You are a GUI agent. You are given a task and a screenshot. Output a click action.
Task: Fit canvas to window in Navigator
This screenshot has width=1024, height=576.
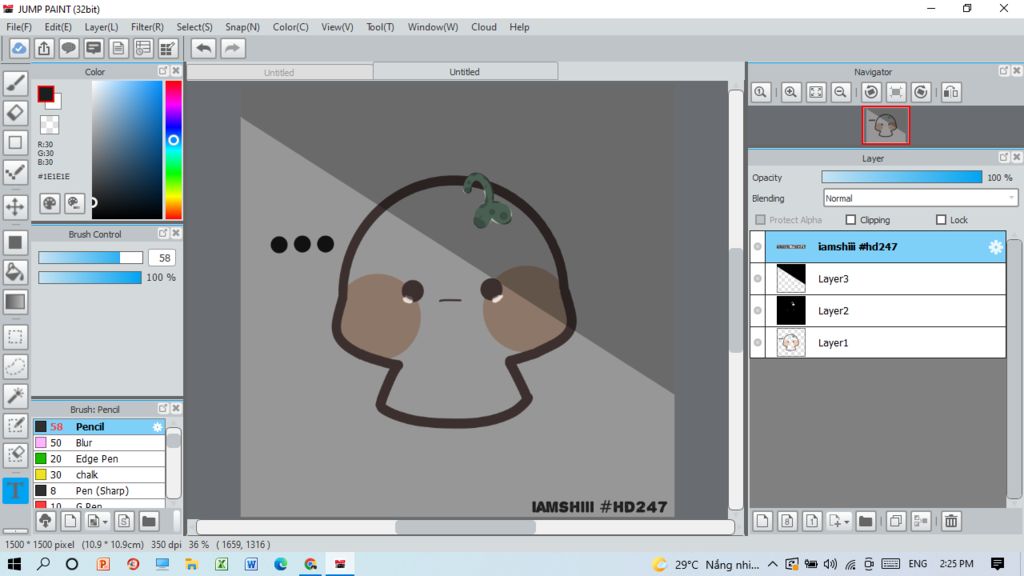(816, 92)
